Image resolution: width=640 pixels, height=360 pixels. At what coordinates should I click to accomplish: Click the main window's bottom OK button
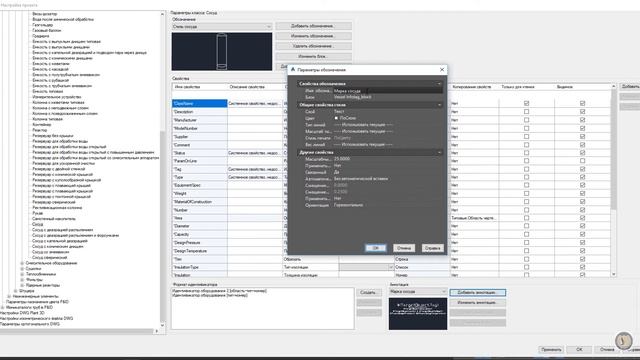click(579, 349)
